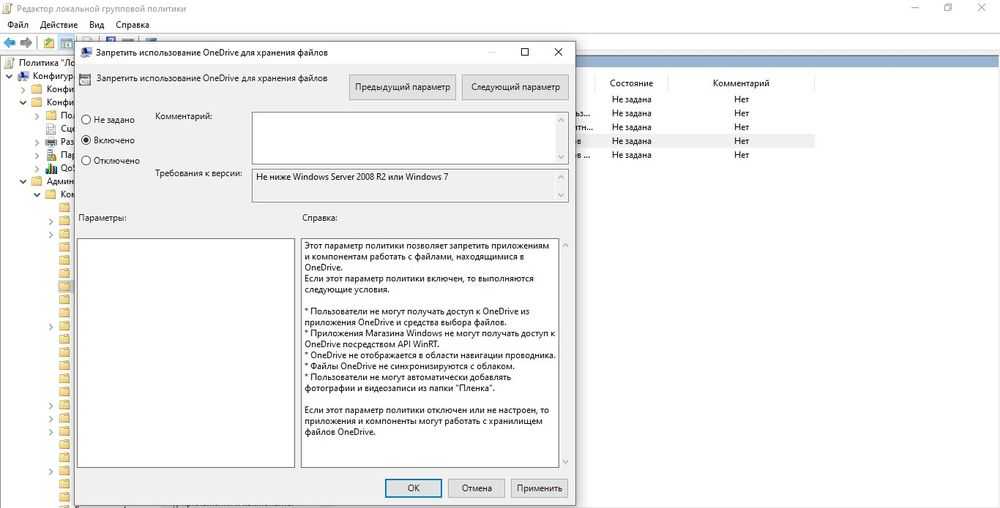The height and width of the screenshot is (508, 1000).
Task: Click the padlock icon beside 'Пар' node
Action: [51, 155]
